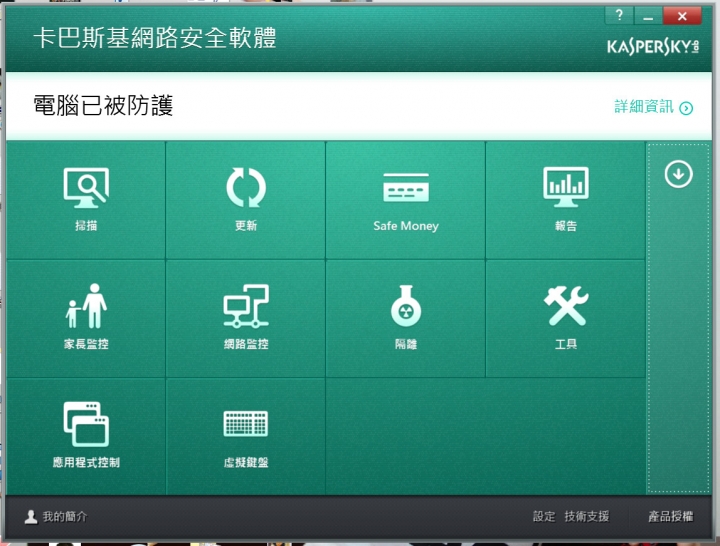Open the 詳細資訊 details link
The image size is (720, 546).
[653, 107]
